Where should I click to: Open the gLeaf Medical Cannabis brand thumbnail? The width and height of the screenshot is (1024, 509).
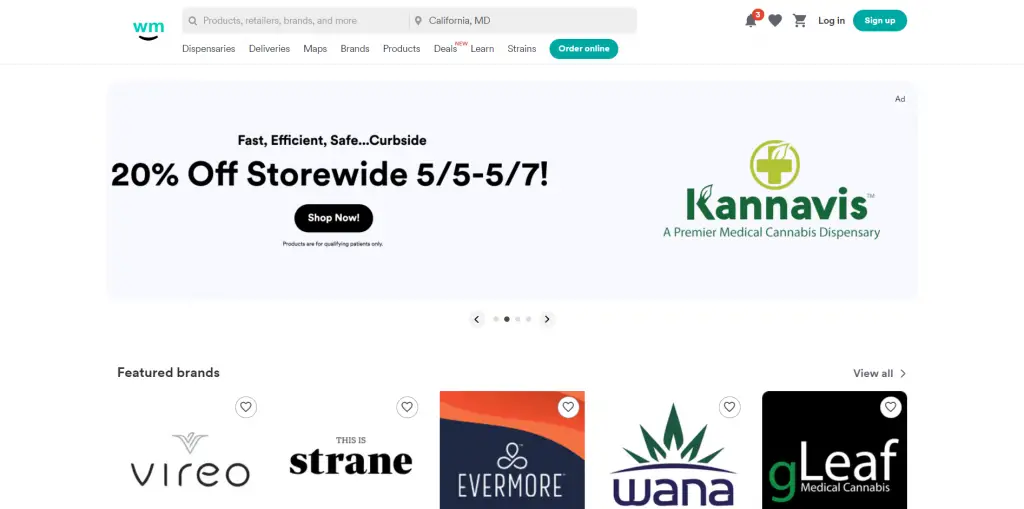pos(835,450)
